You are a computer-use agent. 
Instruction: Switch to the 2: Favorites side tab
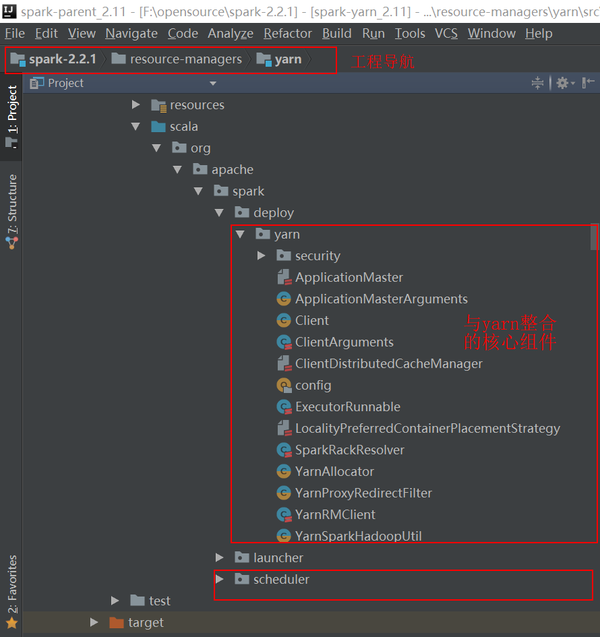click(x=12, y=591)
